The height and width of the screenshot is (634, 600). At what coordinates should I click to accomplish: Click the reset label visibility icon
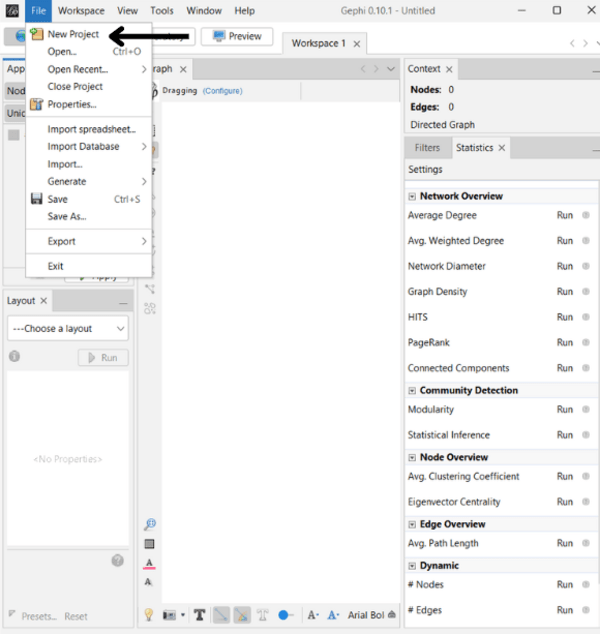[148, 582]
